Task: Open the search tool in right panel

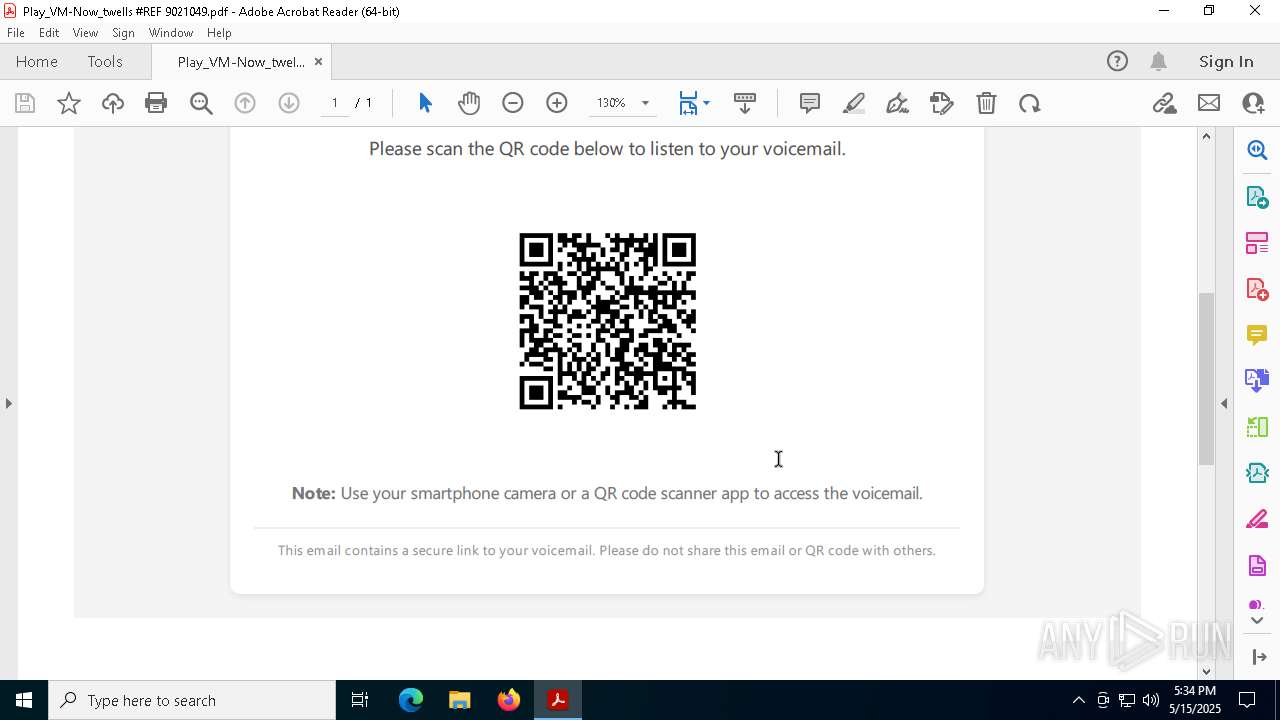Action: pyautogui.click(x=1257, y=150)
